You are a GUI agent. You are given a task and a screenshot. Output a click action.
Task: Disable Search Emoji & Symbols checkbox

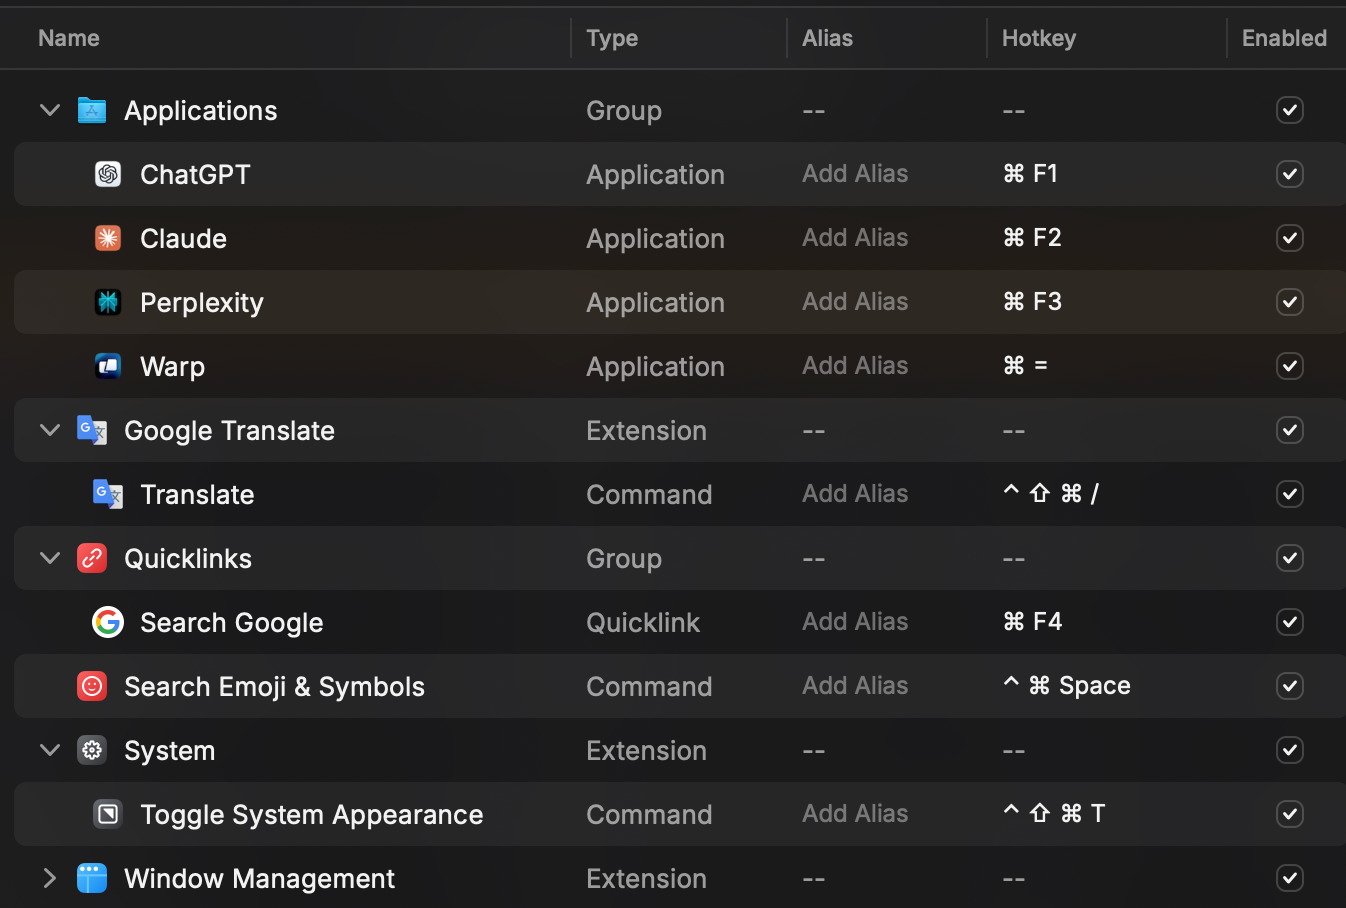pyautogui.click(x=1290, y=686)
